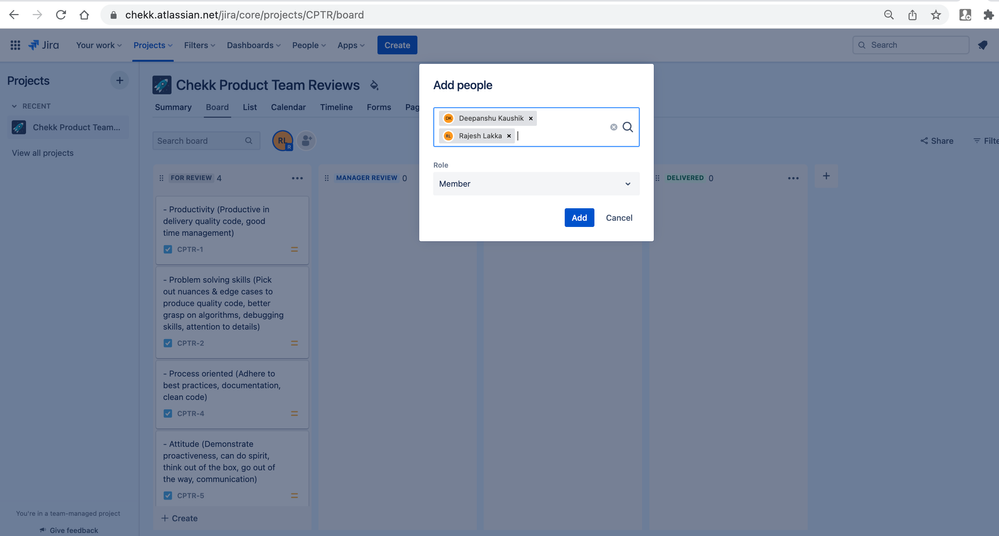
Task: Click task type checkbox icon on CPTR-1
Action: (168, 250)
